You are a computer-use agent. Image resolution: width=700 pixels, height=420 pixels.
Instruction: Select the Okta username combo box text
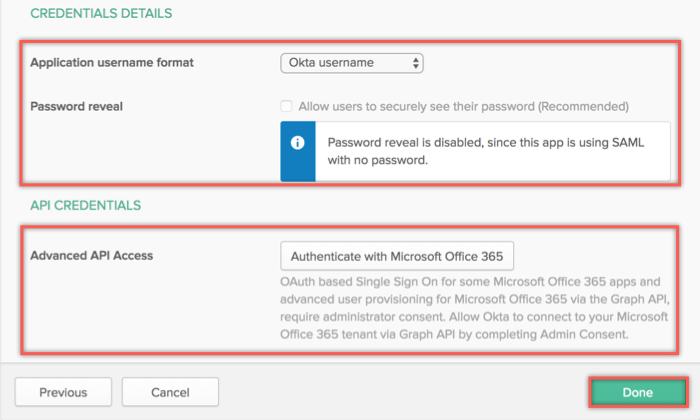tap(331, 62)
